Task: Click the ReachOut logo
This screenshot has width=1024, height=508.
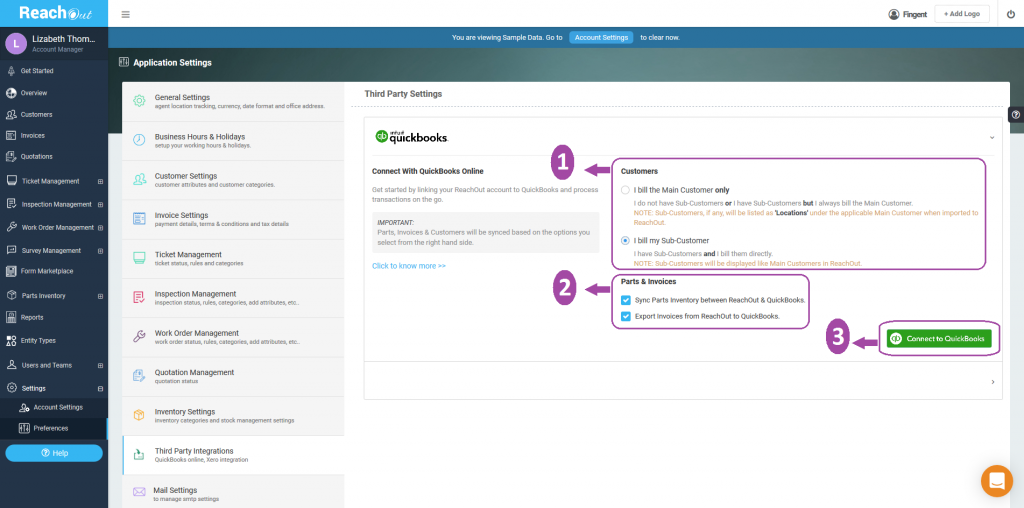Action: point(54,13)
